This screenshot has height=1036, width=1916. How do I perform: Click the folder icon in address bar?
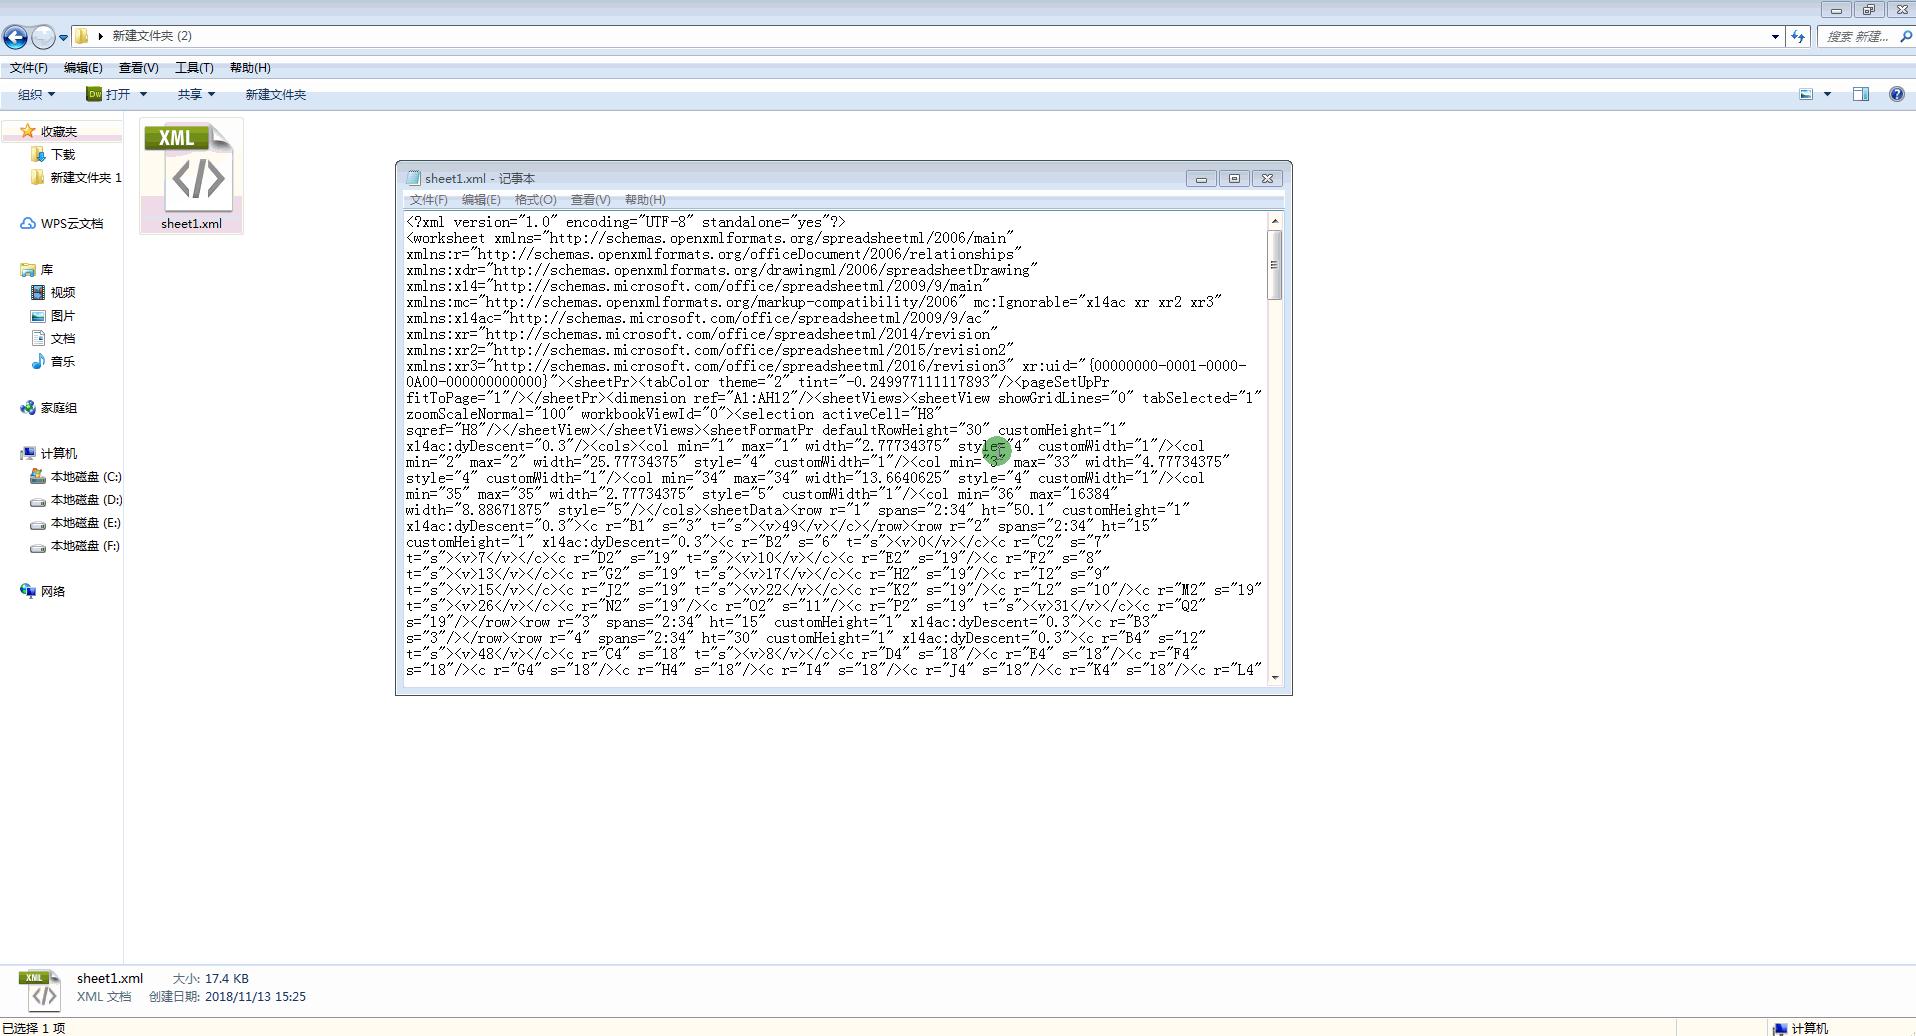(82, 36)
